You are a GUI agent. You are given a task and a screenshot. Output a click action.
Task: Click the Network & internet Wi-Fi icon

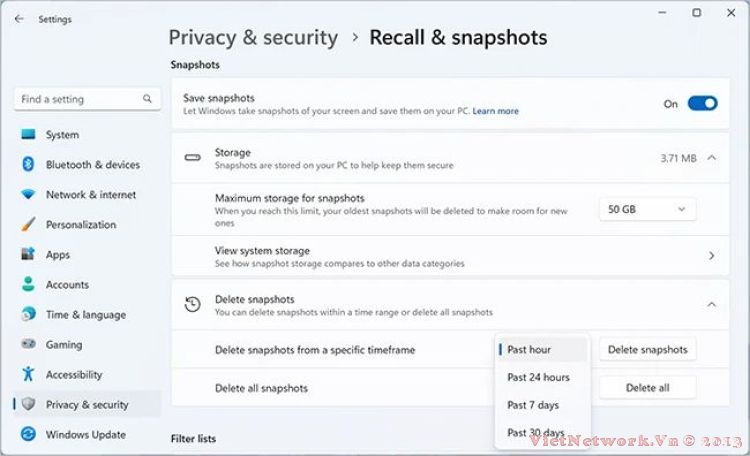coord(28,195)
